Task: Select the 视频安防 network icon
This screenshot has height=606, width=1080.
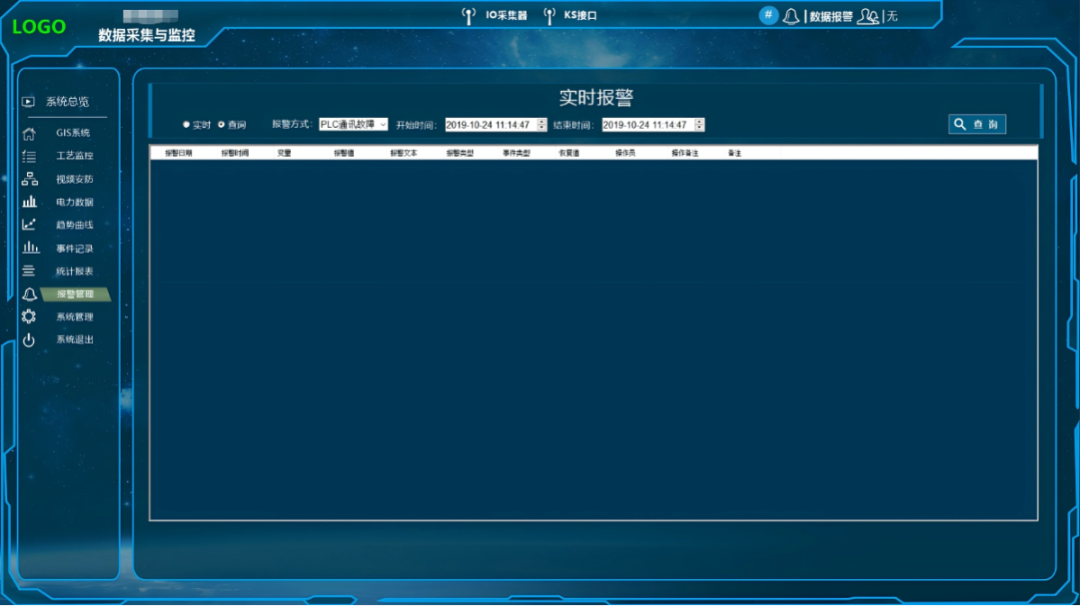Action: click(29, 179)
